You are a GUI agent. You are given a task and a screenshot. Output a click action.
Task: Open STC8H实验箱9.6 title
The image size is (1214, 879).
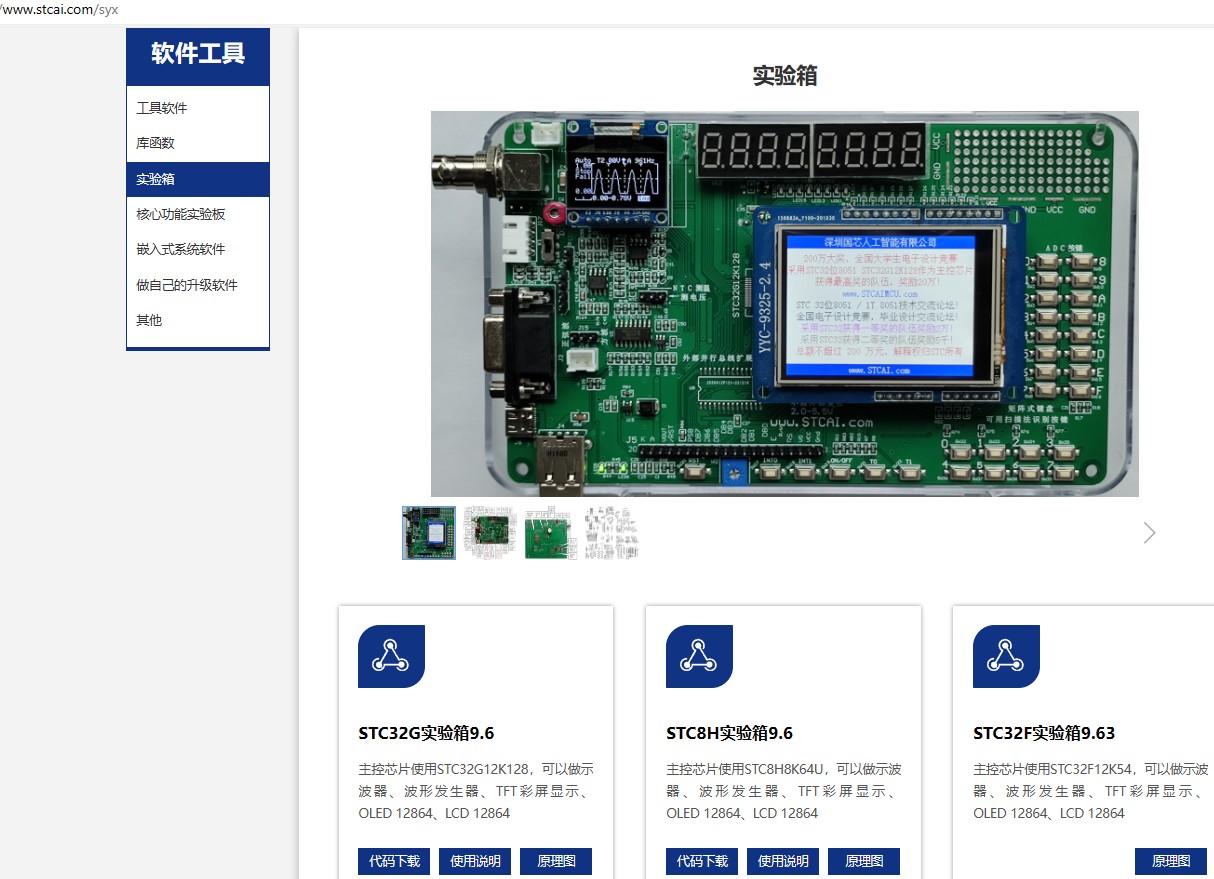(729, 733)
